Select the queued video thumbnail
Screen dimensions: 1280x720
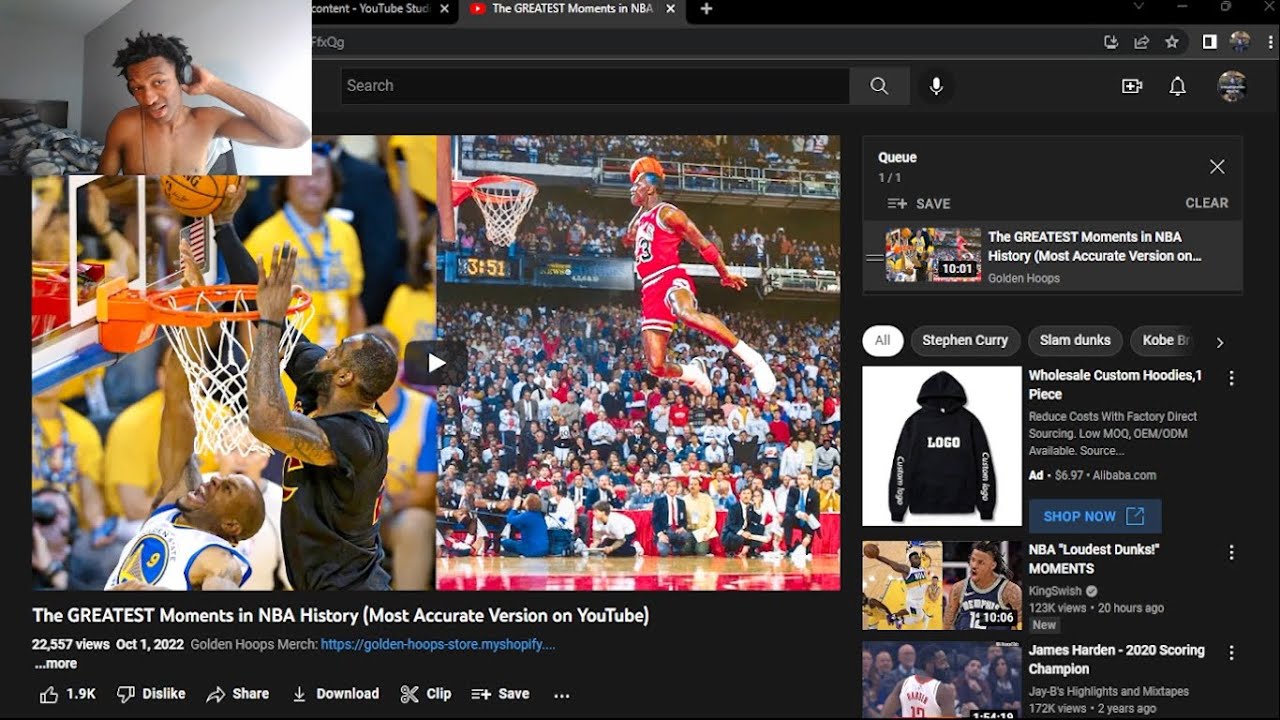[933, 255]
